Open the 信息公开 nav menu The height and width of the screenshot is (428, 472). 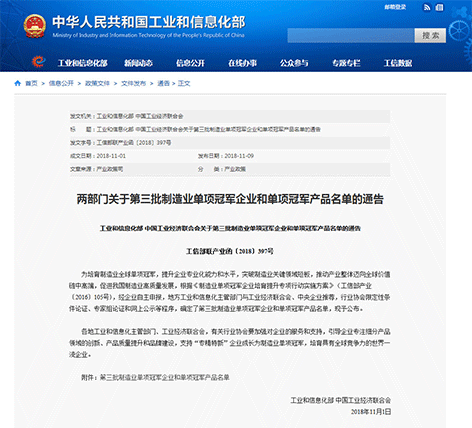point(190,63)
